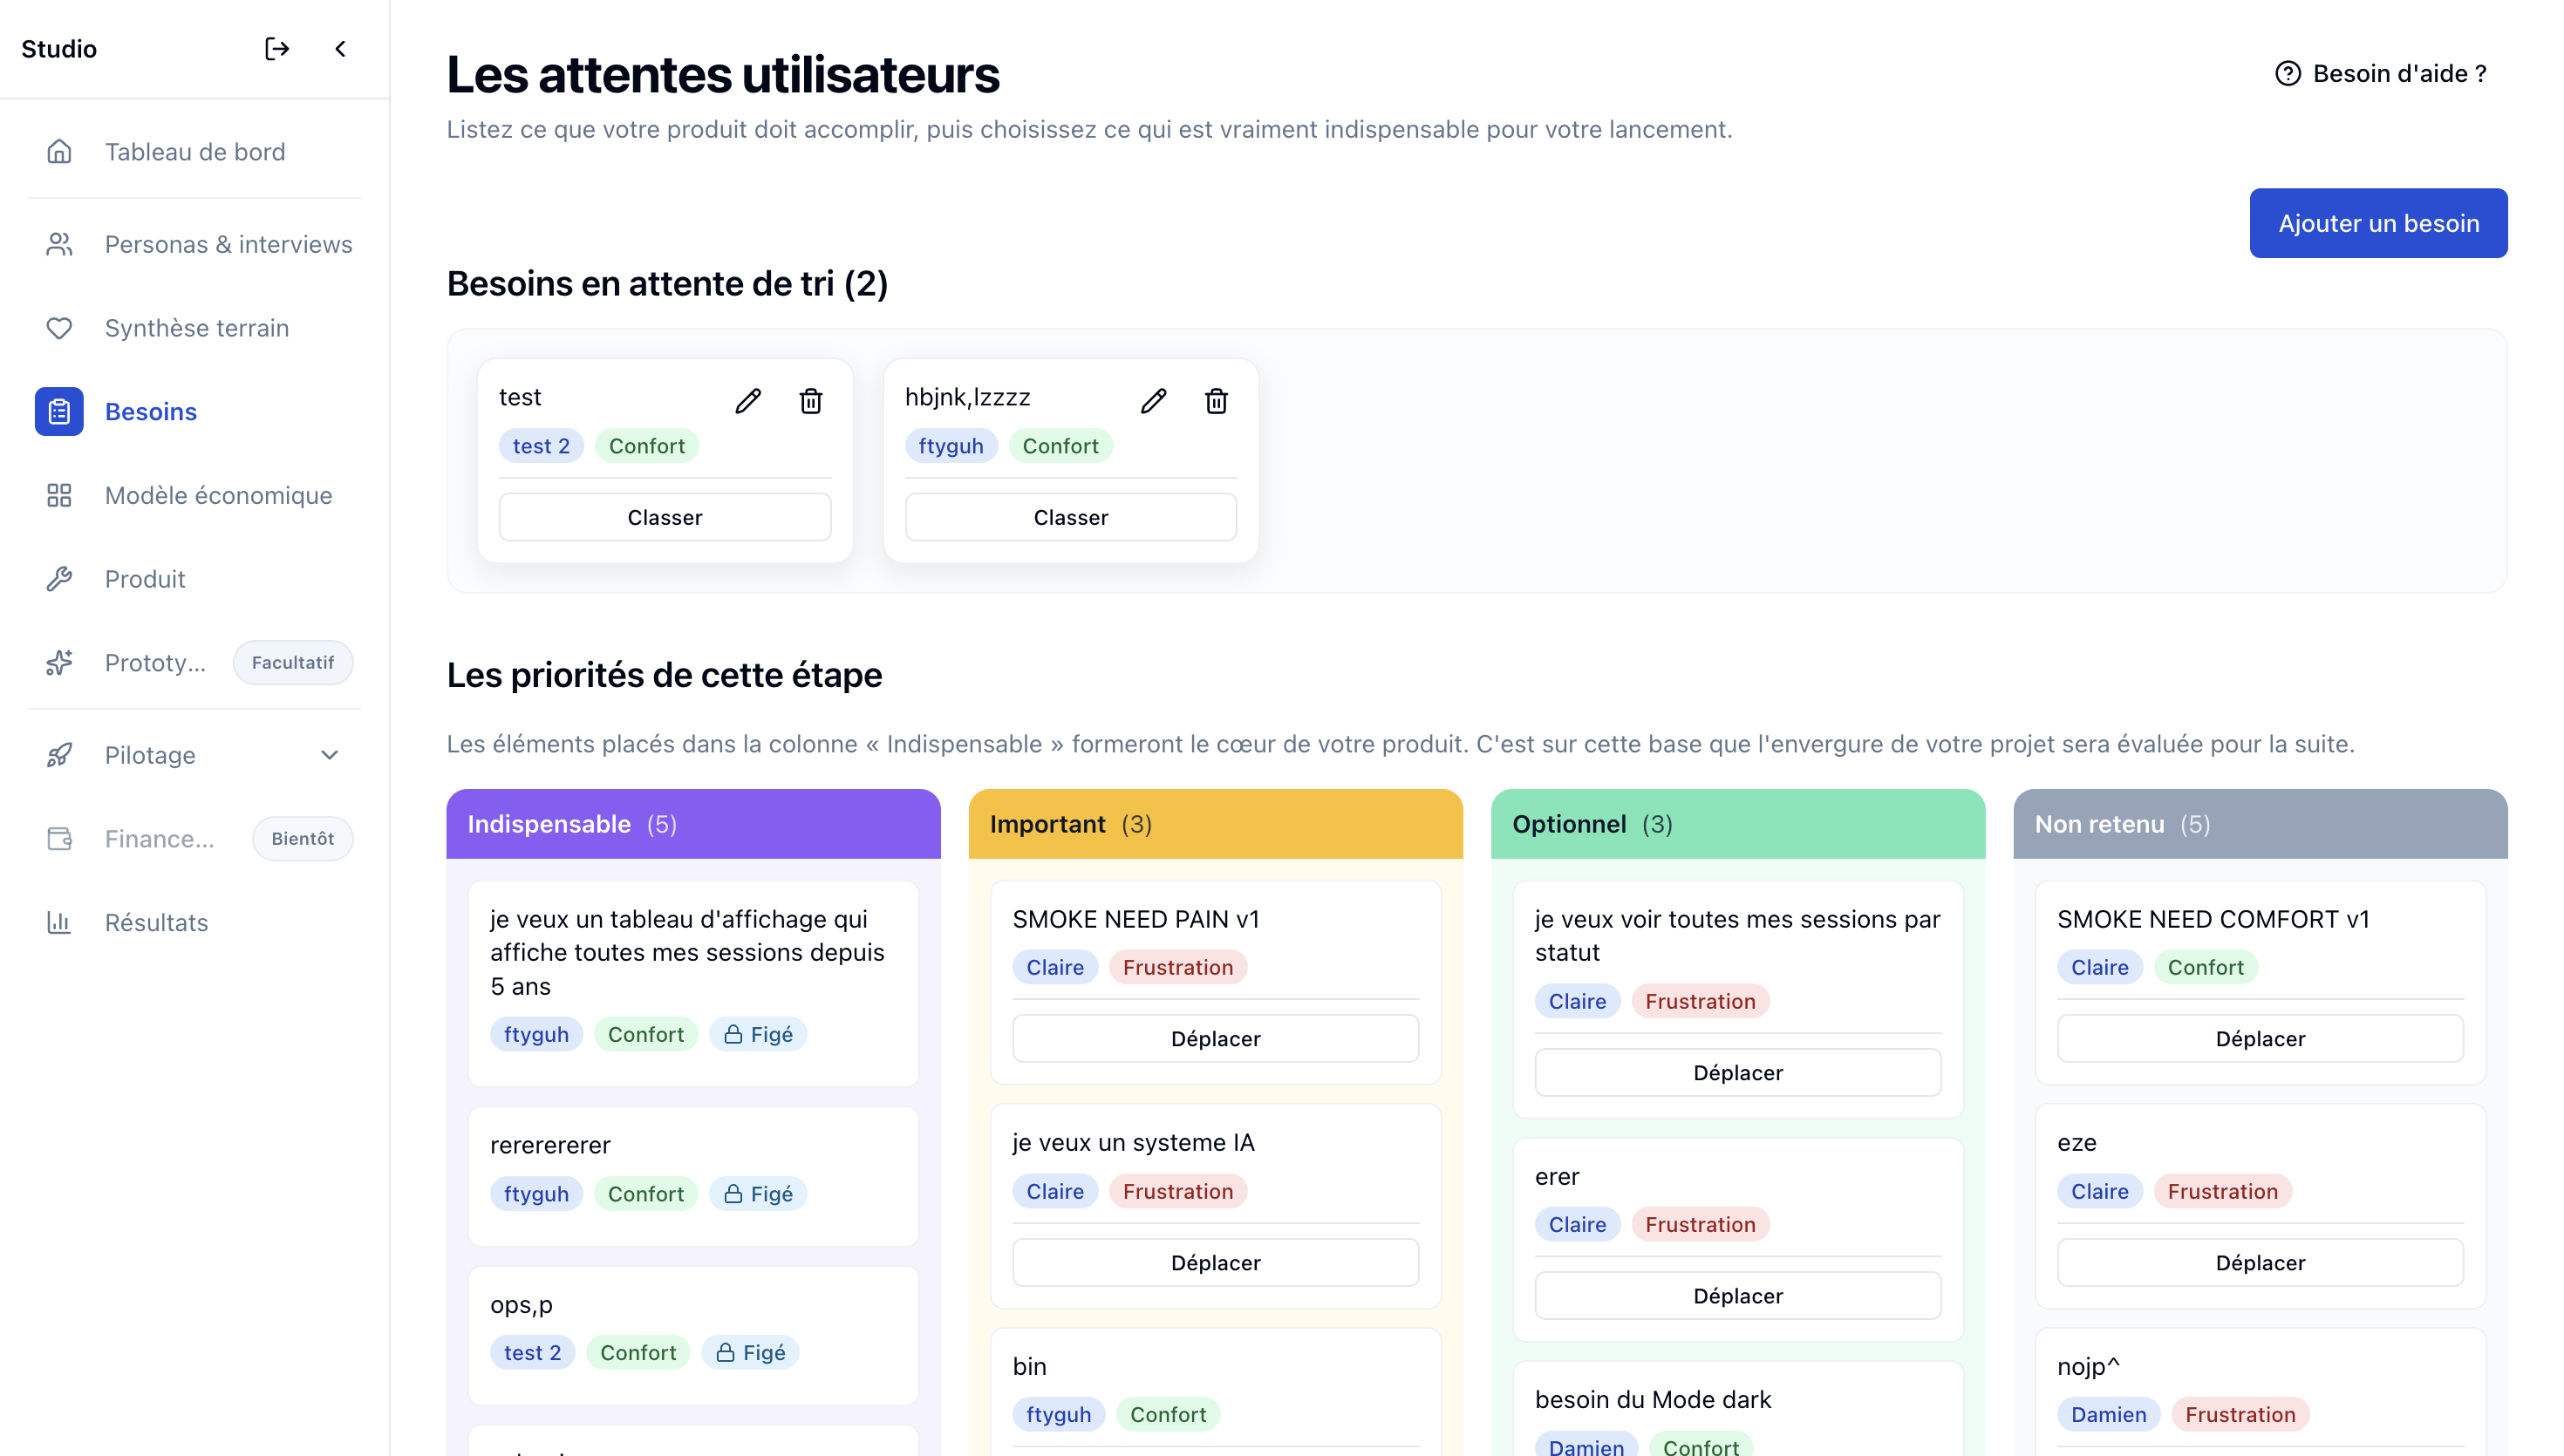Click the Optionnel column header

1738,824
